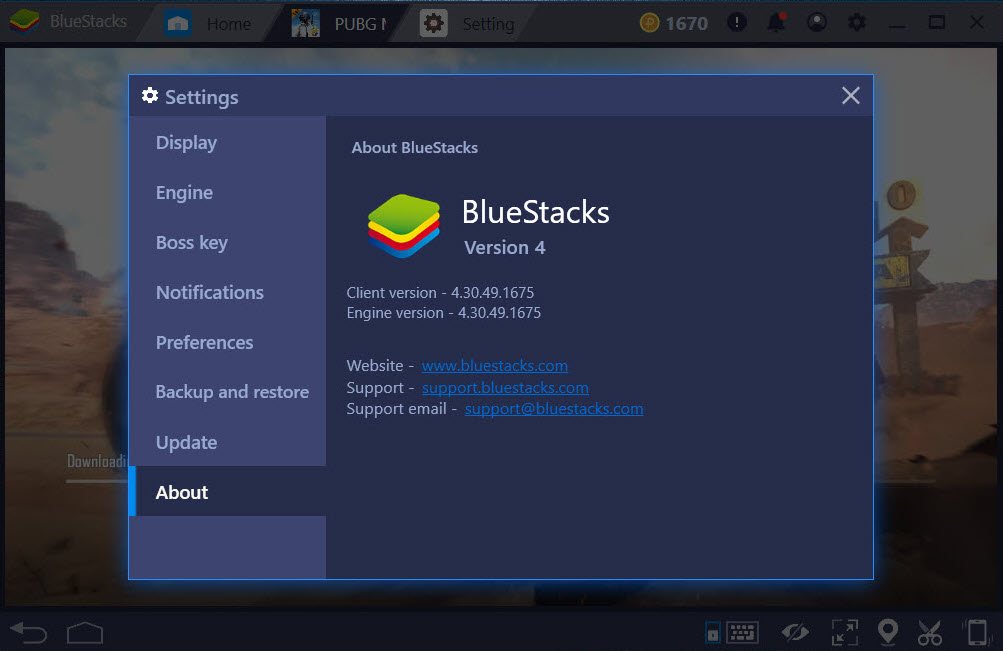Open the keyboard controls icon

pyautogui.click(x=741, y=632)
